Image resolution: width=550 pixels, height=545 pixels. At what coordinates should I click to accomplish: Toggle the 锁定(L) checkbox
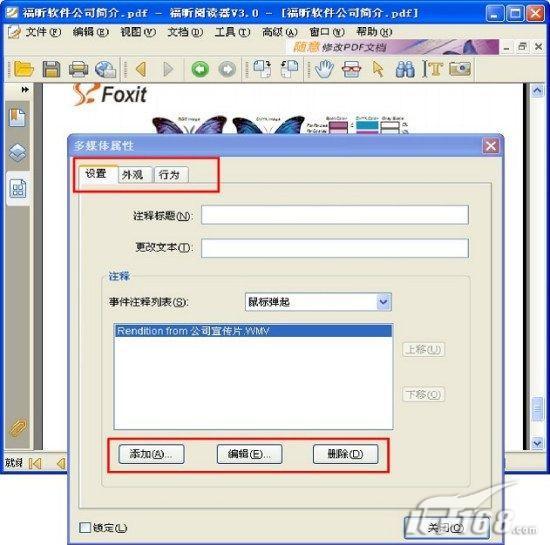(85, 527)
